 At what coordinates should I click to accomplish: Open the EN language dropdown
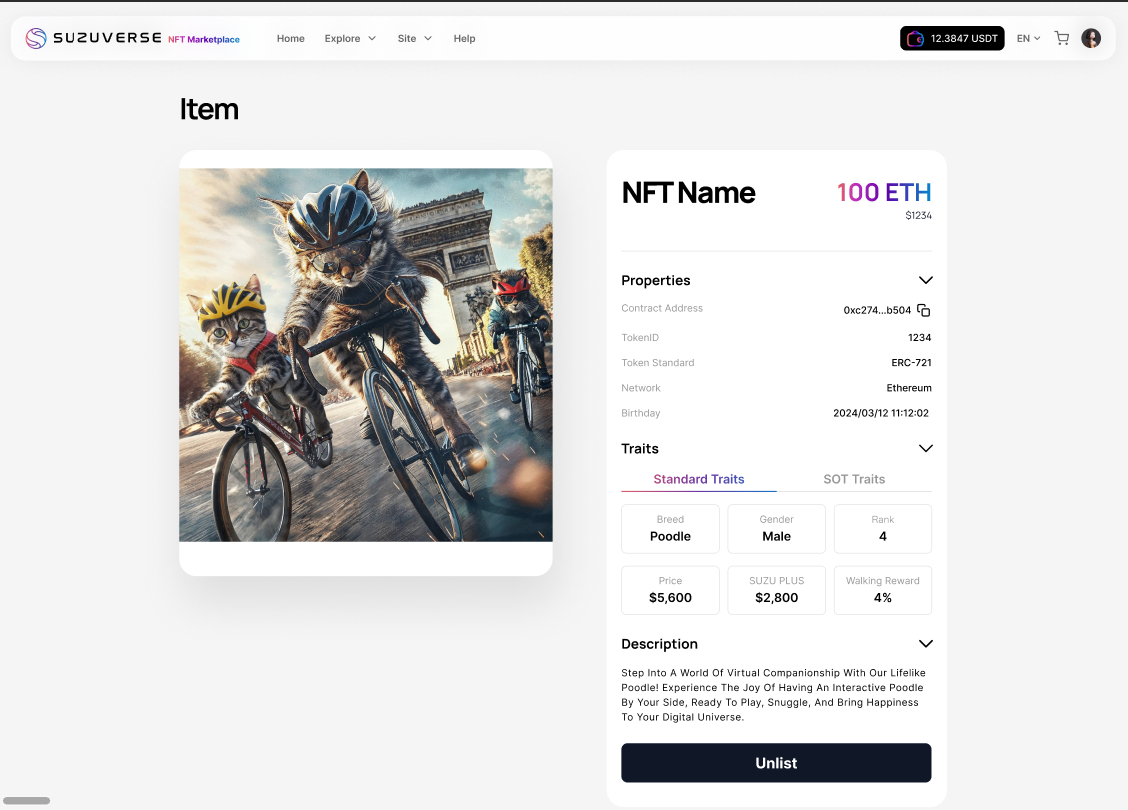(x=1028, y=38)
